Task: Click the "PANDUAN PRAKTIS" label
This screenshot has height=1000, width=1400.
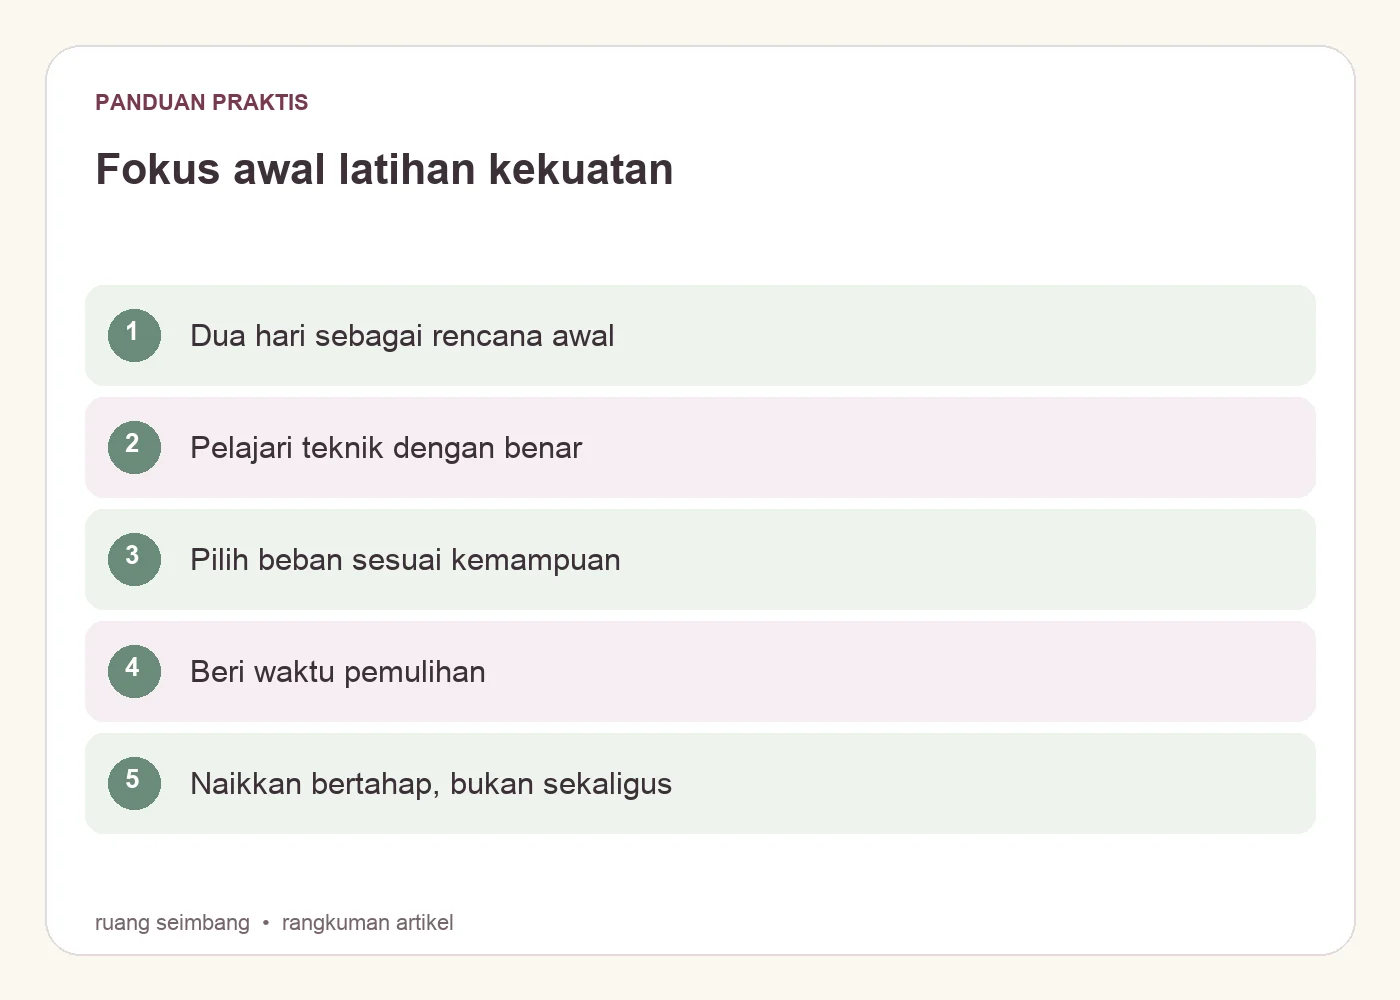Action: tap(202, 102)
